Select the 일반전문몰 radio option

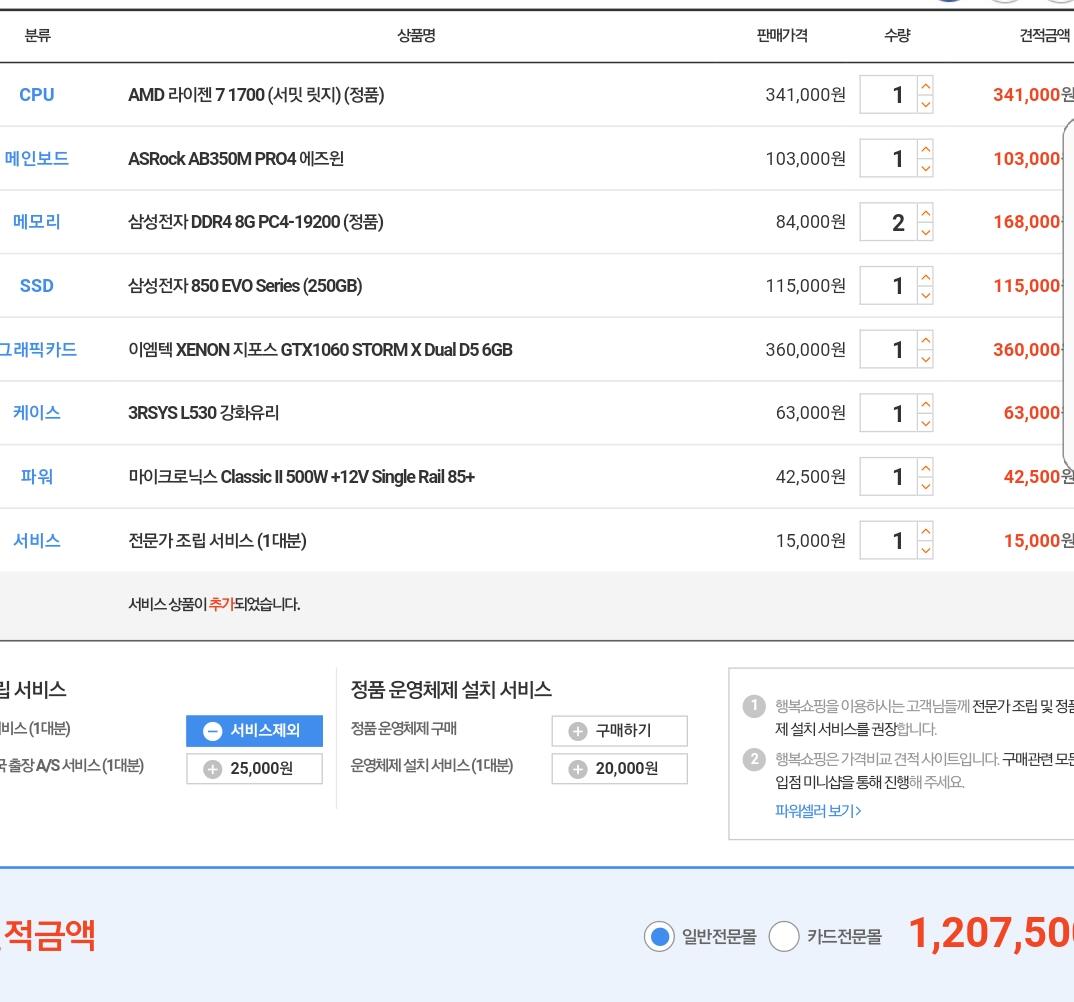[660, 936]
